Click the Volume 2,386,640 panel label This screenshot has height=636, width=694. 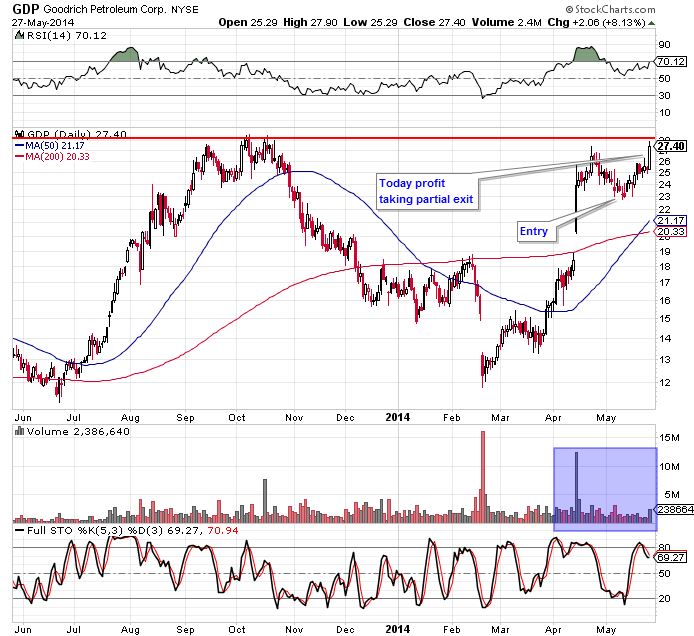pyautogui.click(x=78, y=431)
